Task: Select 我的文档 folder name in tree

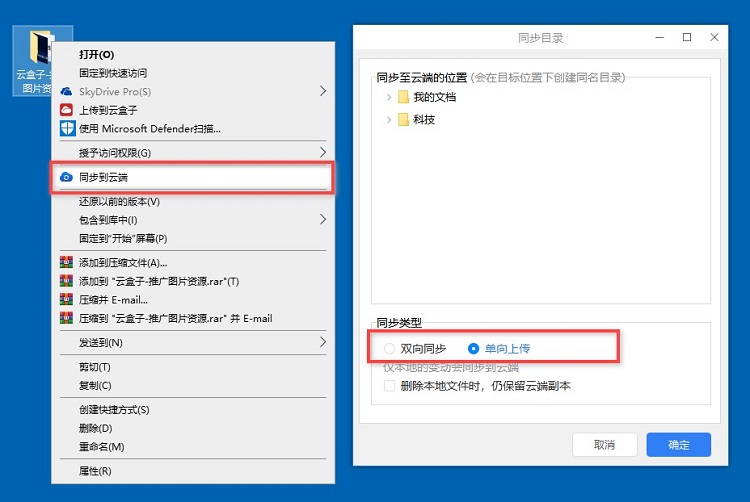Action: (434, 97)
